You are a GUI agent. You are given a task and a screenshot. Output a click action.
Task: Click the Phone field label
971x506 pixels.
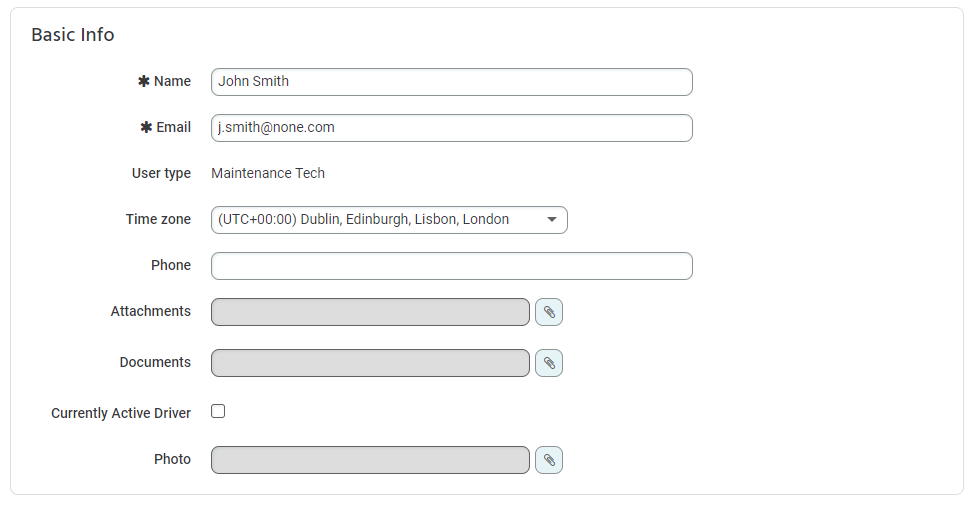pos(171,265)
